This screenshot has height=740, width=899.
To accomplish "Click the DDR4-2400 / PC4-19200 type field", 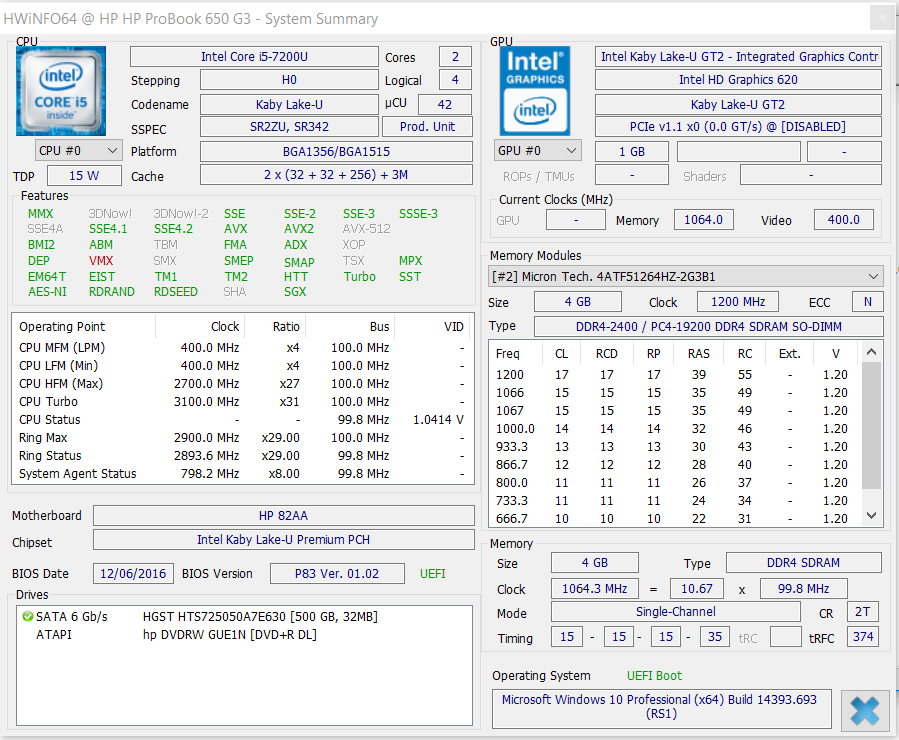I will tap(709, 327).
